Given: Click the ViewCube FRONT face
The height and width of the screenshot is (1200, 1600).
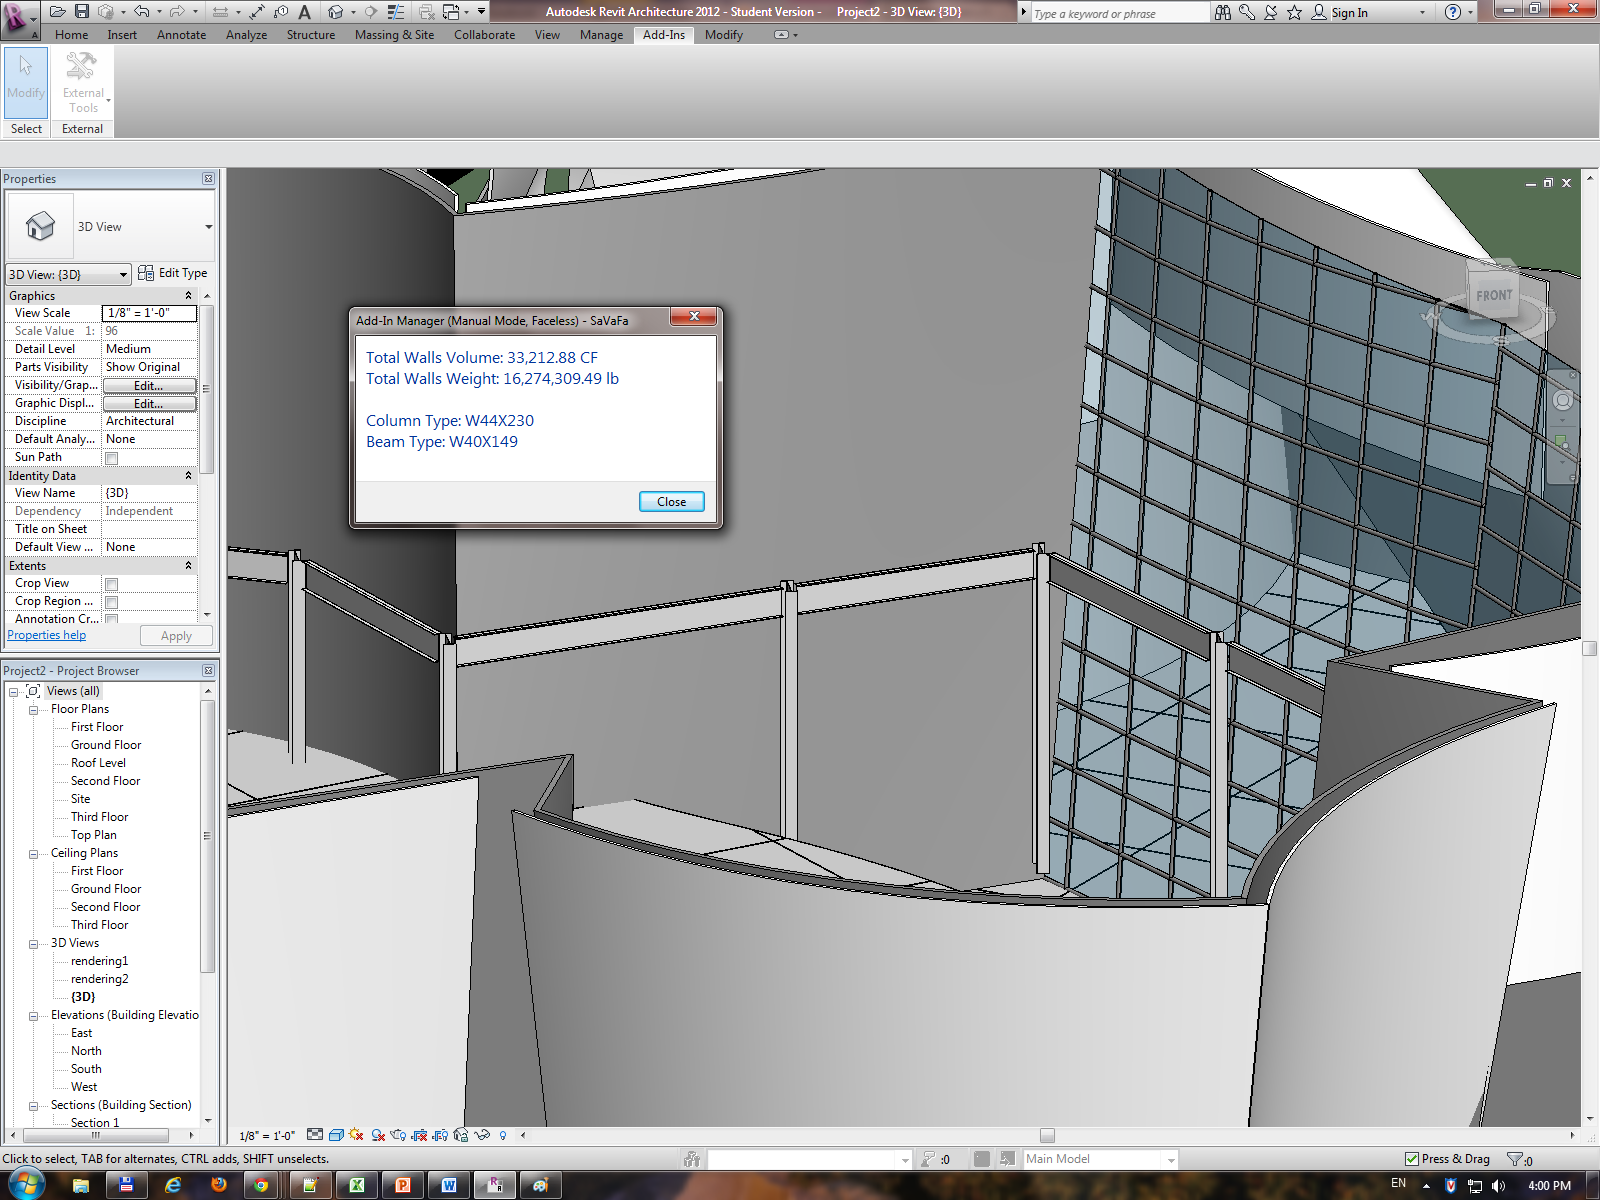Looking at the screenshot, I should click(x=1493, y=295).
